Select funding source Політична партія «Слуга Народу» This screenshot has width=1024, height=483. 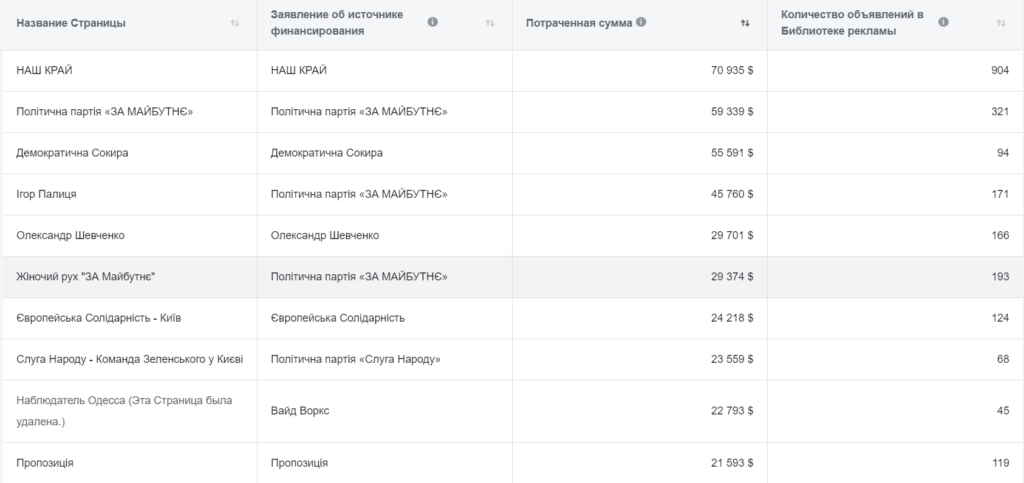tap(355, 359)
